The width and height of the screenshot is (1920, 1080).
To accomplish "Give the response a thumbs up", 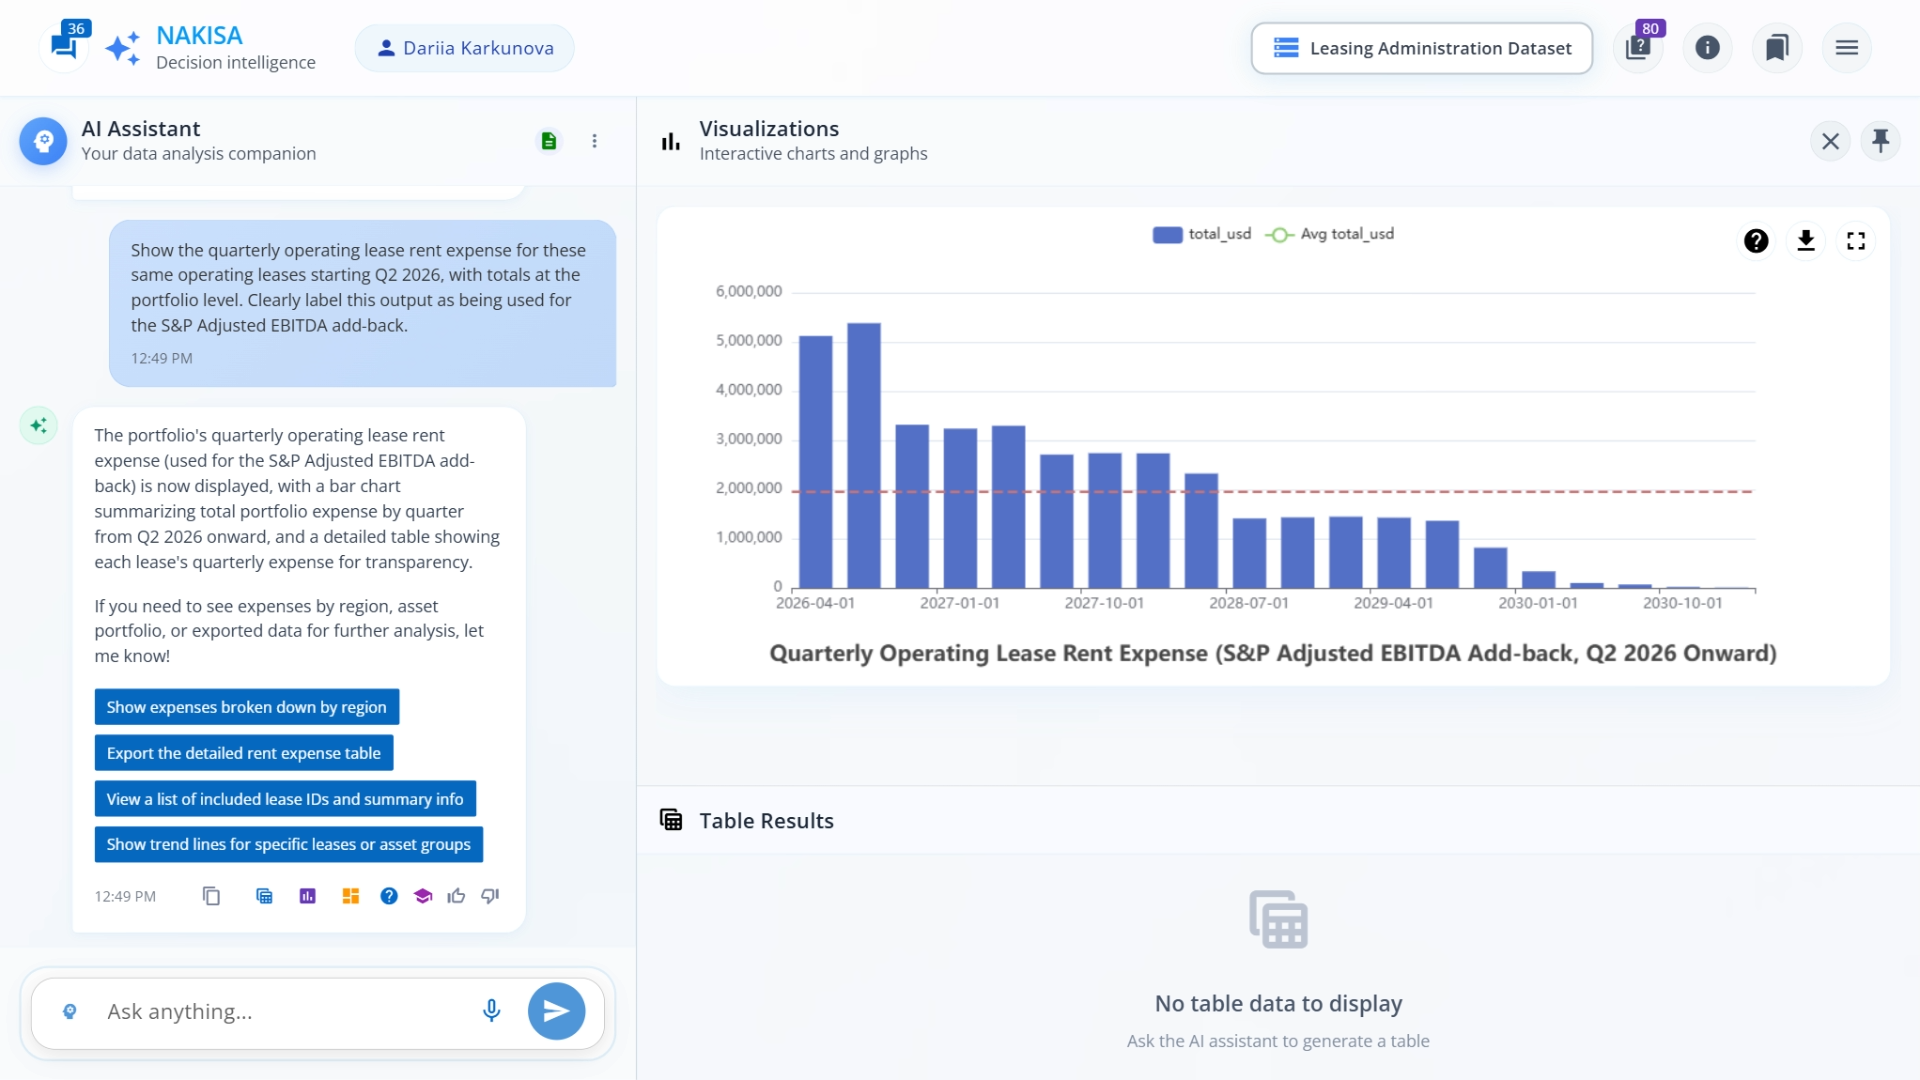I will click(456, 896).
